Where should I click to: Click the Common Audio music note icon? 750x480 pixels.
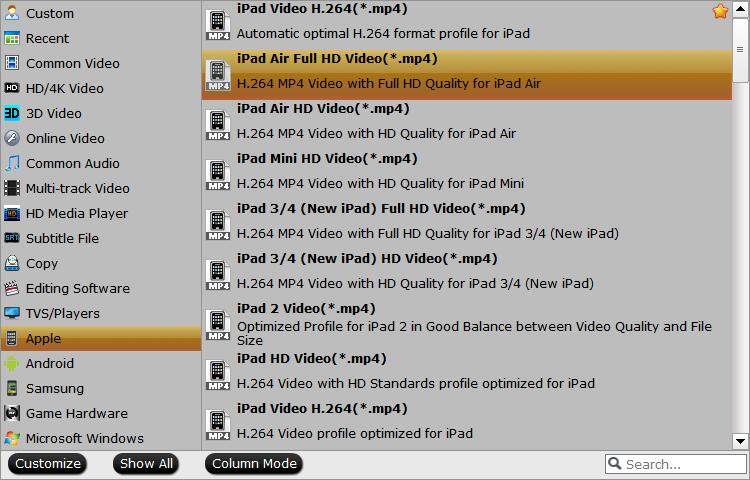click(12, 163)
